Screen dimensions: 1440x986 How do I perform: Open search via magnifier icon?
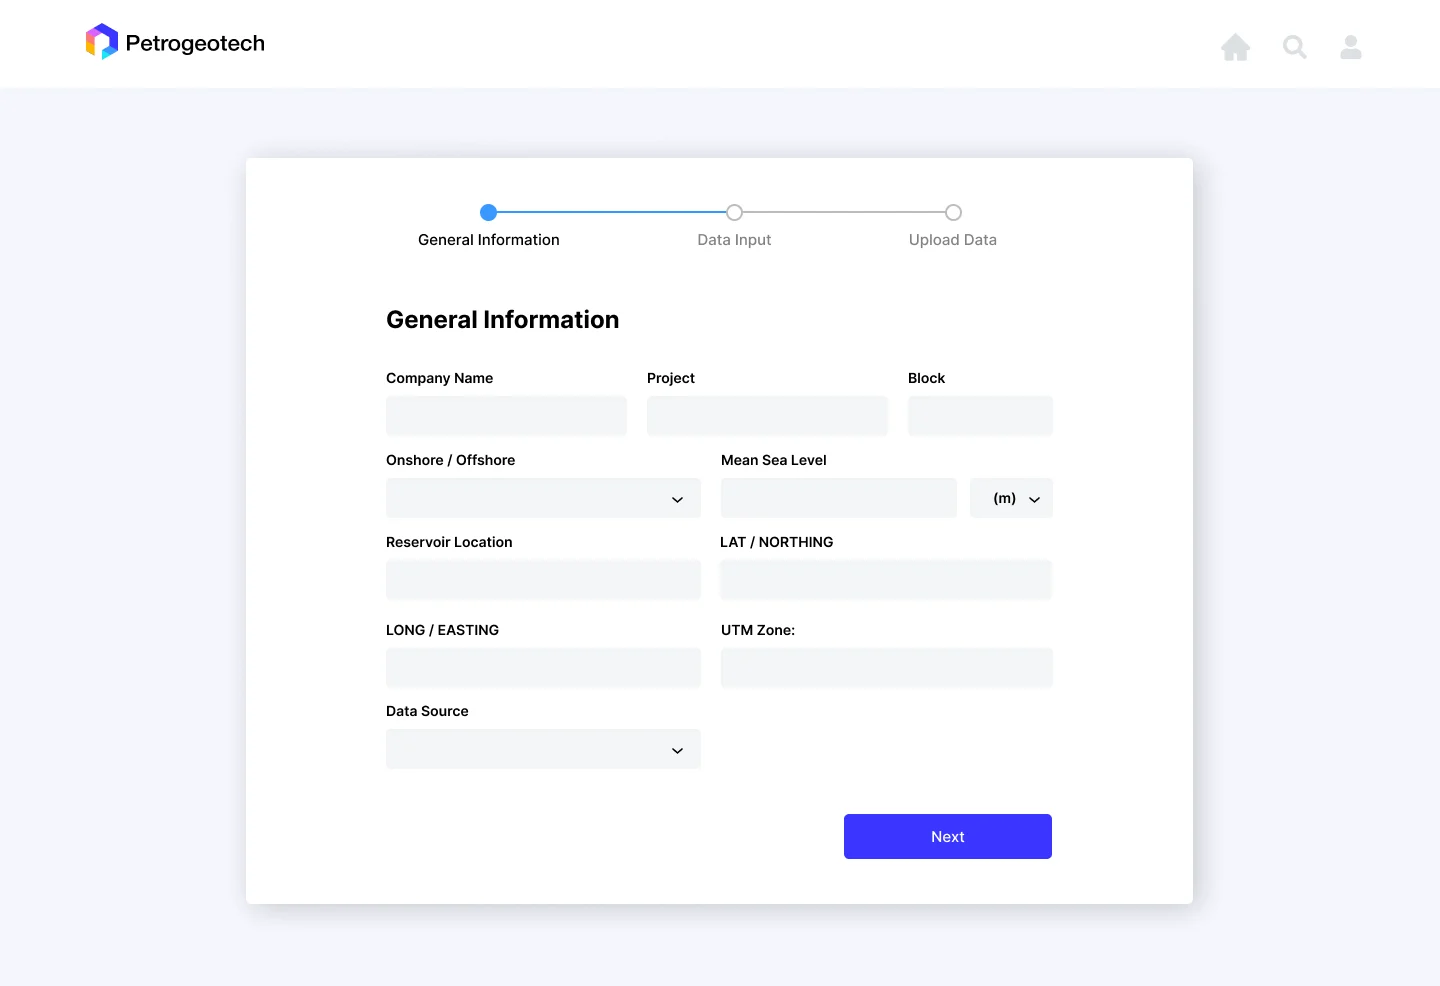click(1295, 47)
